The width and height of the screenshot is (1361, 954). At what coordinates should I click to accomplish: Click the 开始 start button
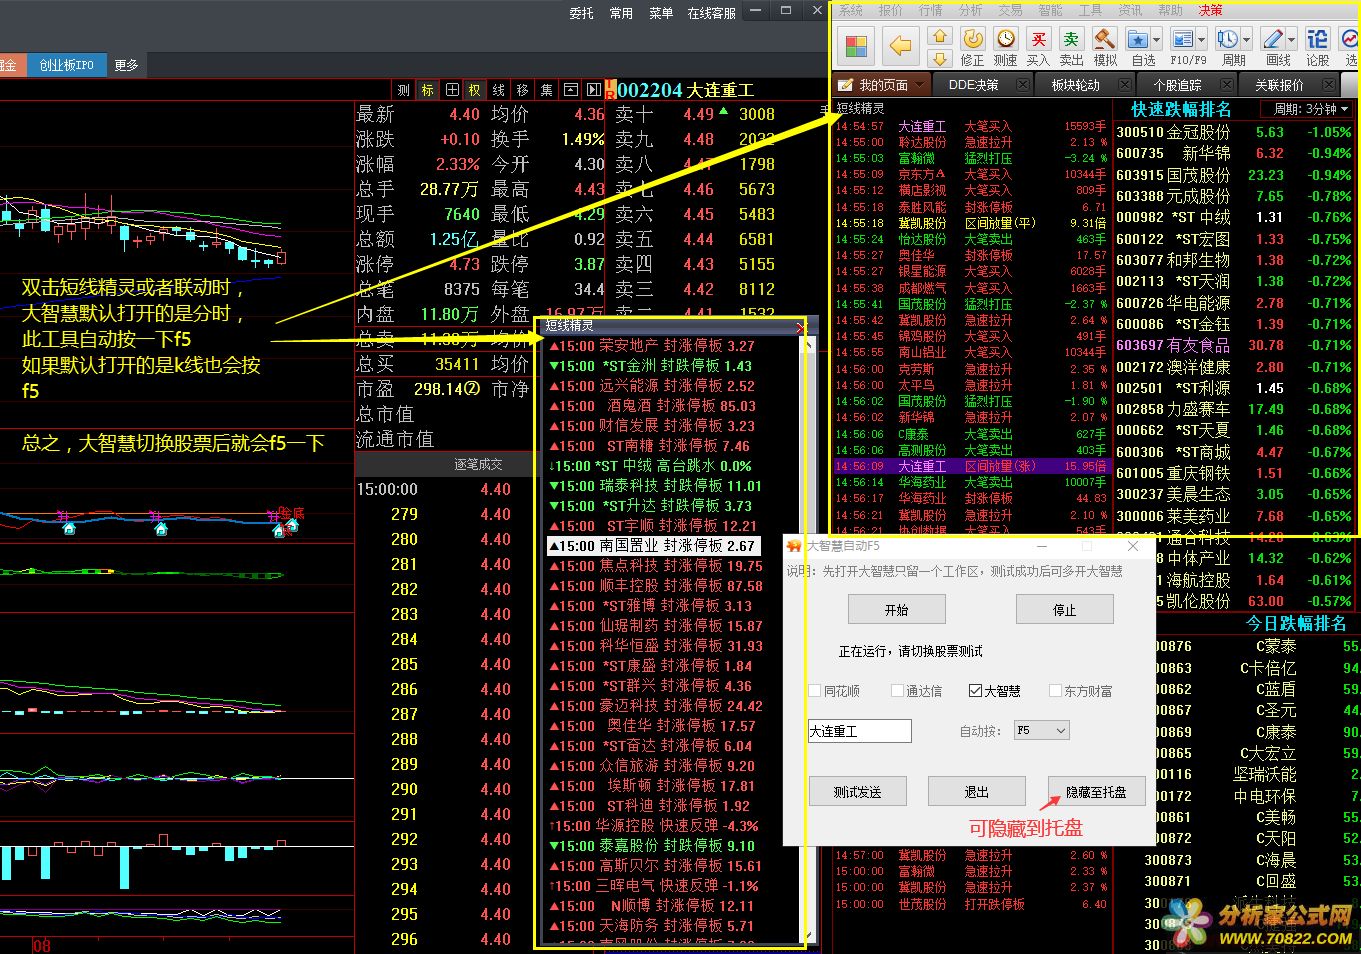[897, 609]
